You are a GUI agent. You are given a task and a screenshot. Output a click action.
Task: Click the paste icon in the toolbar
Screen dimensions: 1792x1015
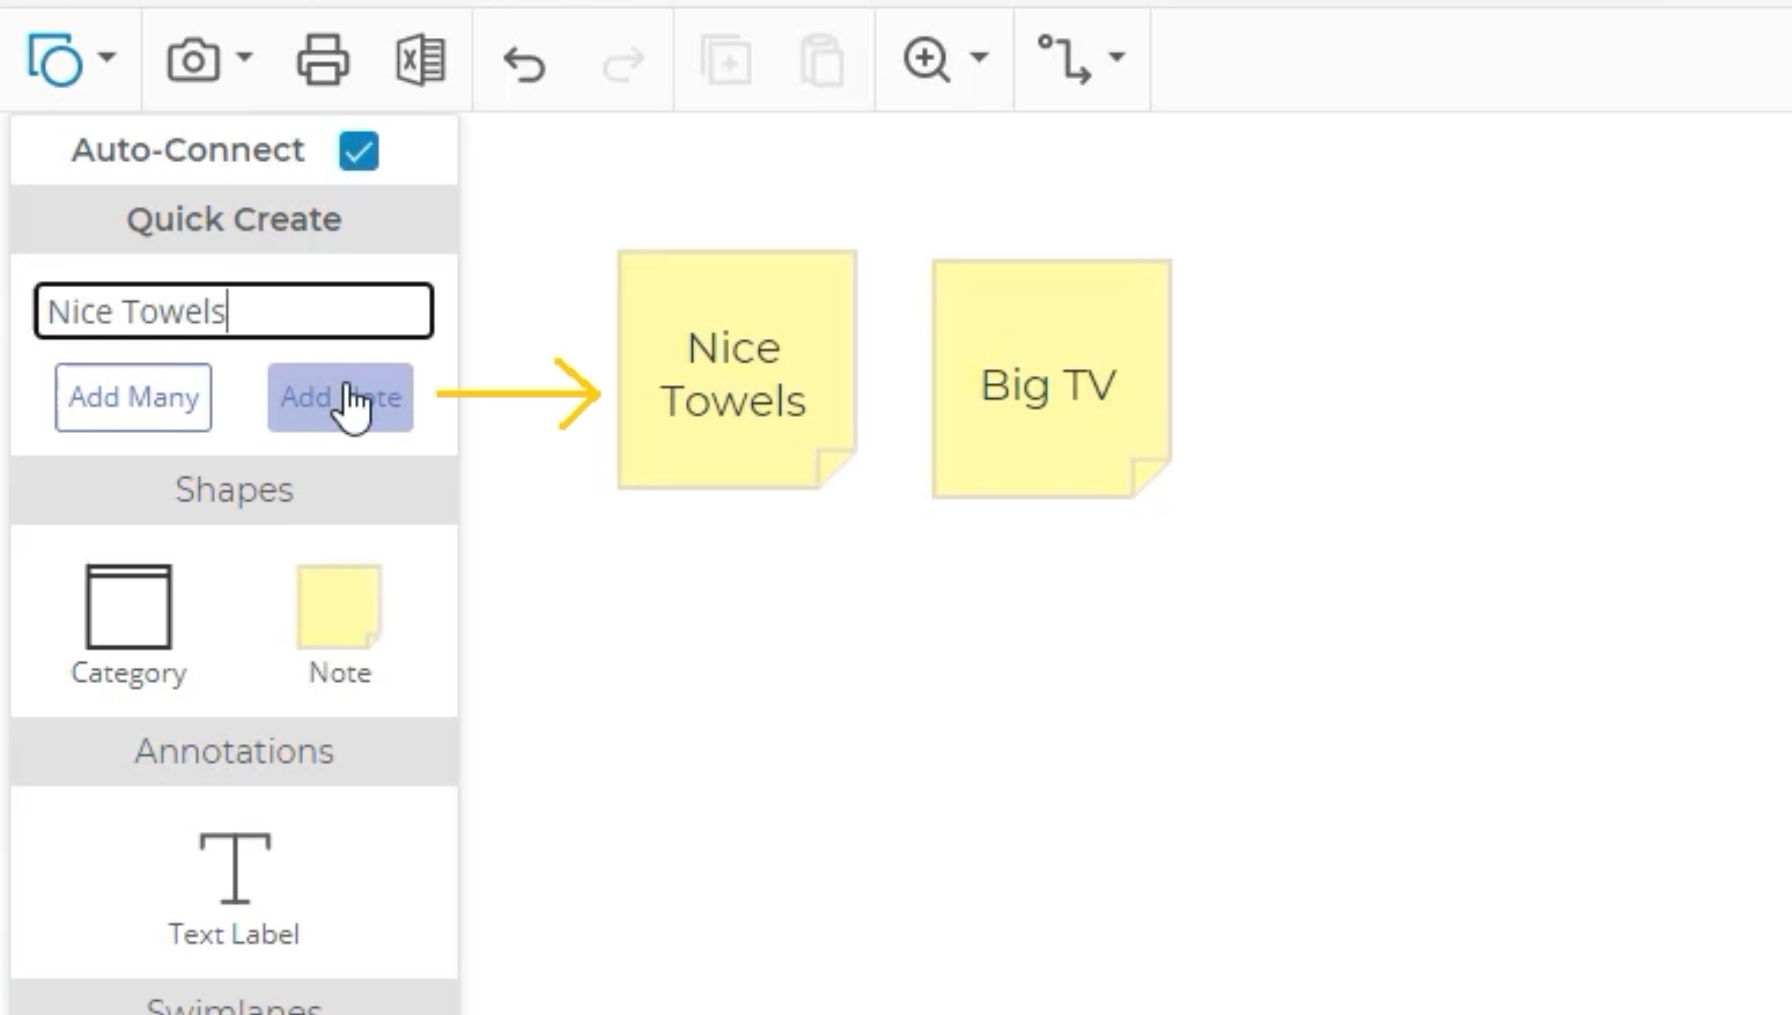823,60
